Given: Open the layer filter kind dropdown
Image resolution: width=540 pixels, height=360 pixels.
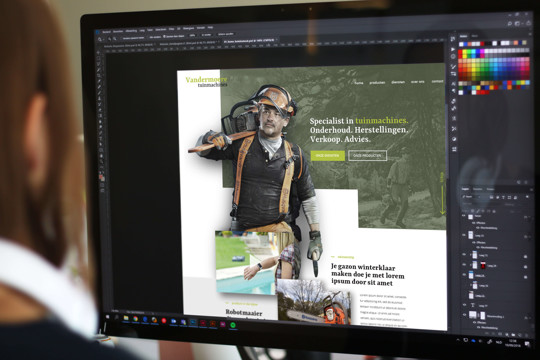Looking at the screenshot, I should [471, 197].
